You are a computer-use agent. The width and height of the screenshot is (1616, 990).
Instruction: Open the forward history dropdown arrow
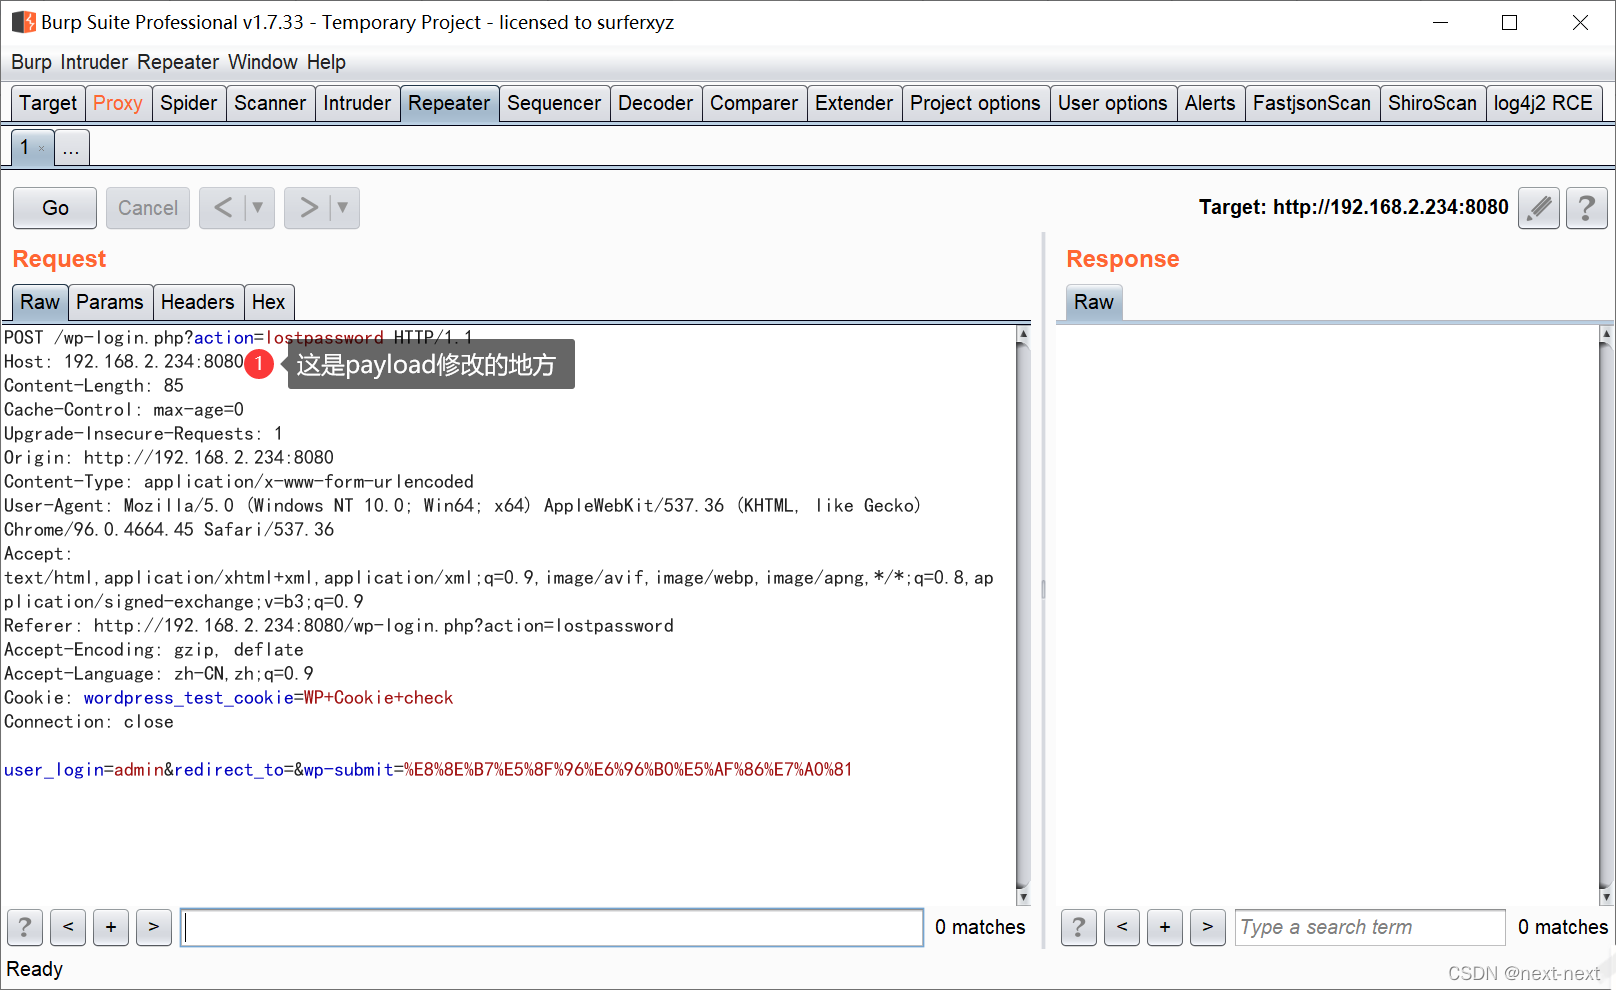coord(343,208)
